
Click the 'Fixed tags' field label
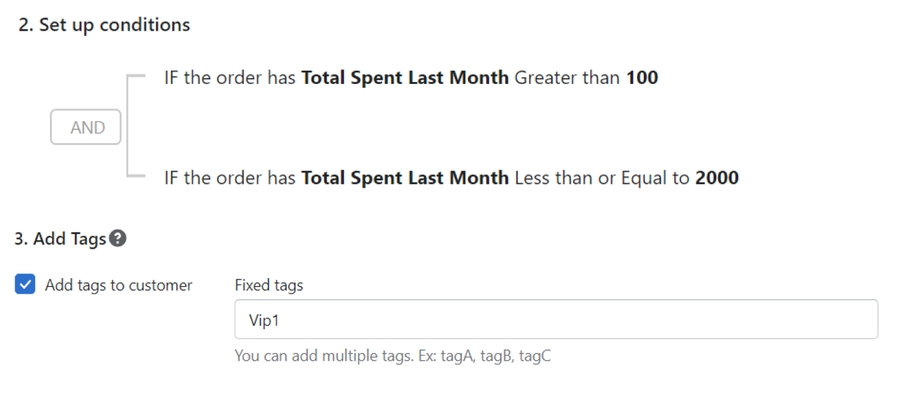pos(268,285)
